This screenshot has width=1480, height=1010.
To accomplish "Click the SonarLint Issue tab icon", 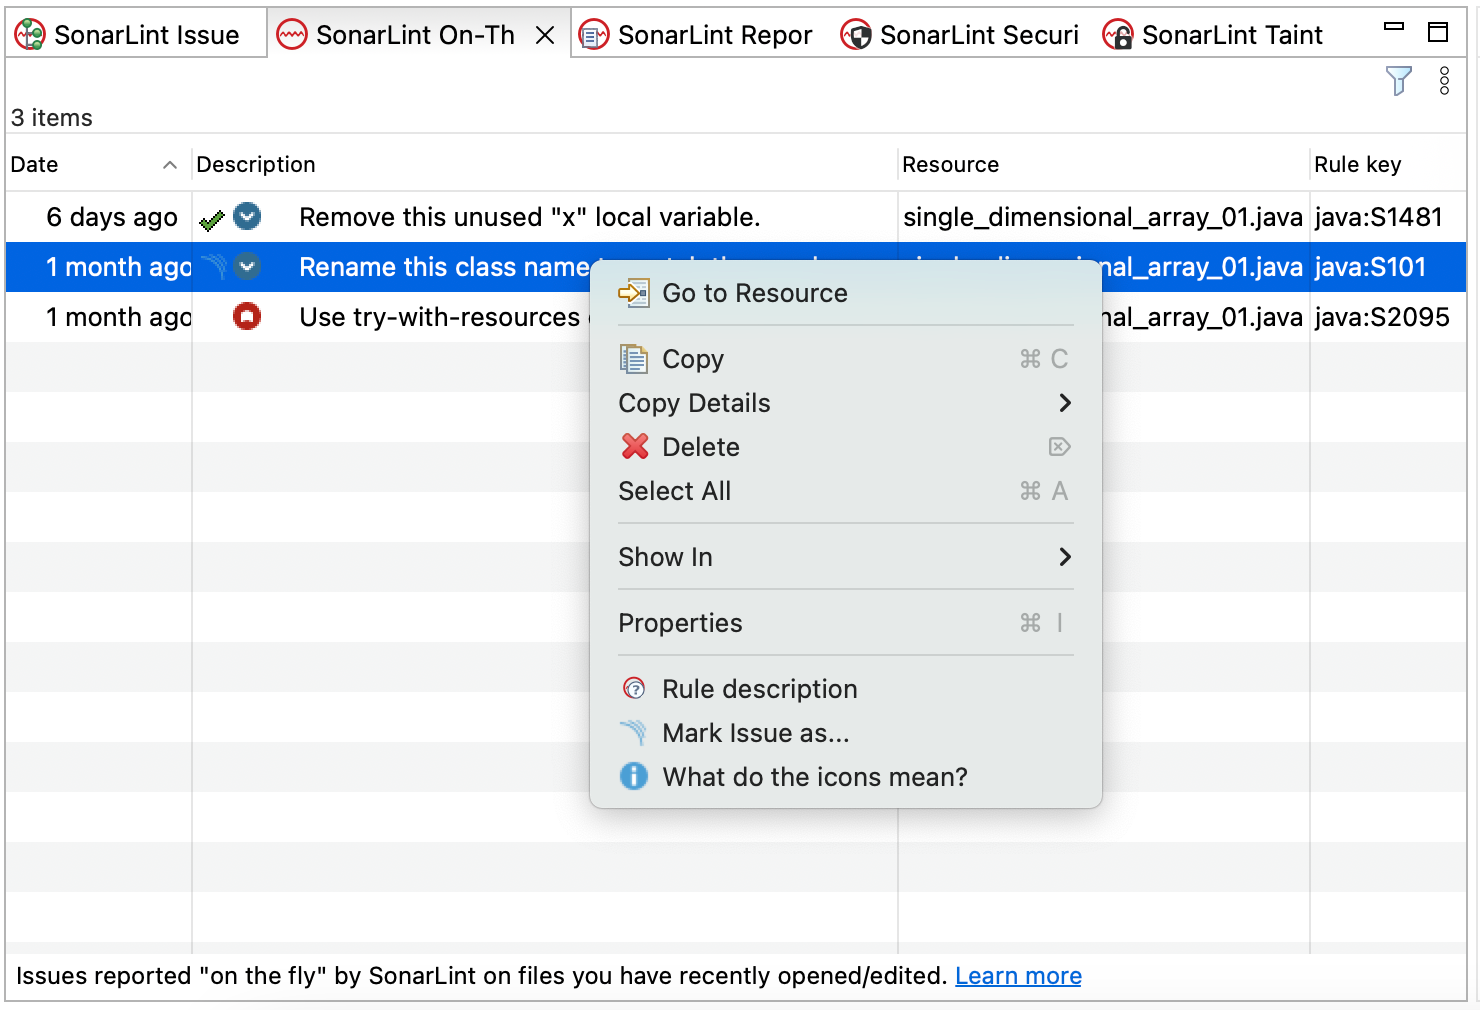I will tap(30, 35).
